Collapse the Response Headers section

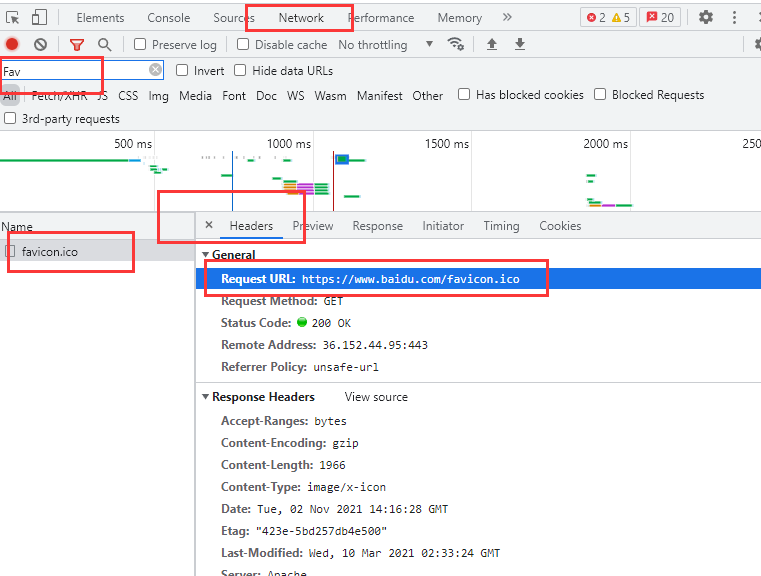pos(205,397)
